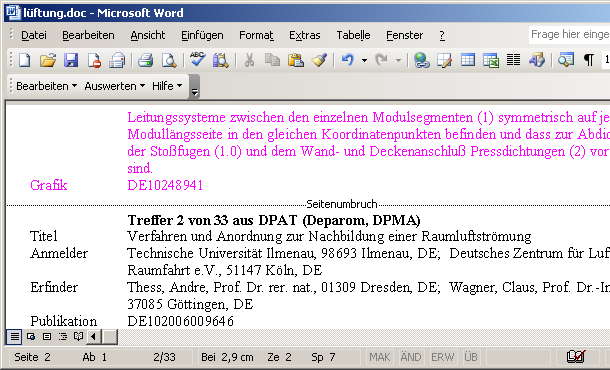Click the Save floppy disk icon
Image resolution: width=610 pixels, height=370 pixels.
(71, 60)
